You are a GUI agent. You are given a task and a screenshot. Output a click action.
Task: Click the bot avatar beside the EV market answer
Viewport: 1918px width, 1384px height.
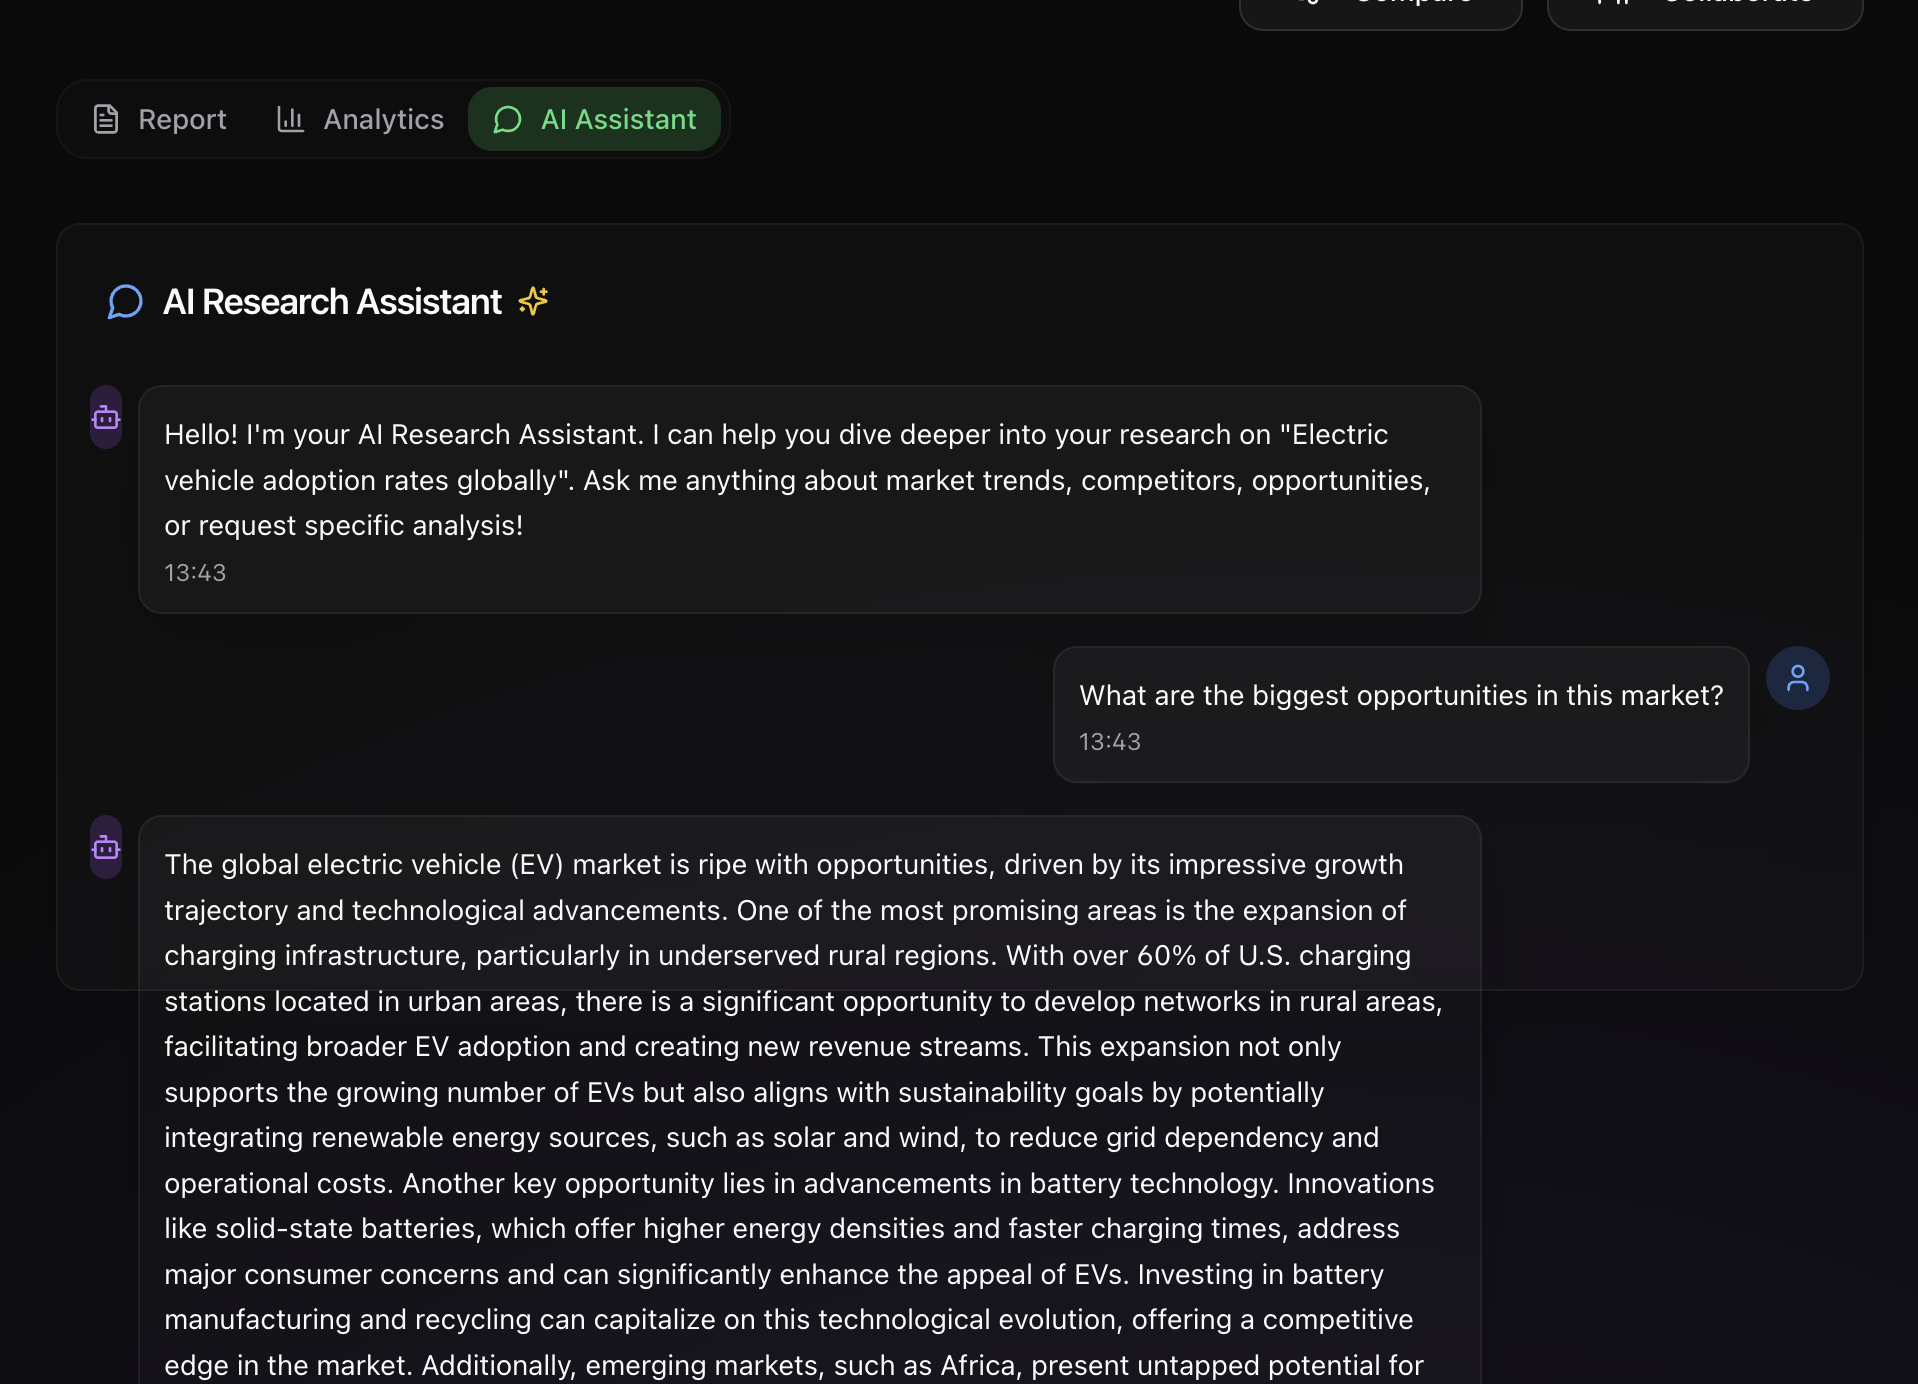point(106,848)
